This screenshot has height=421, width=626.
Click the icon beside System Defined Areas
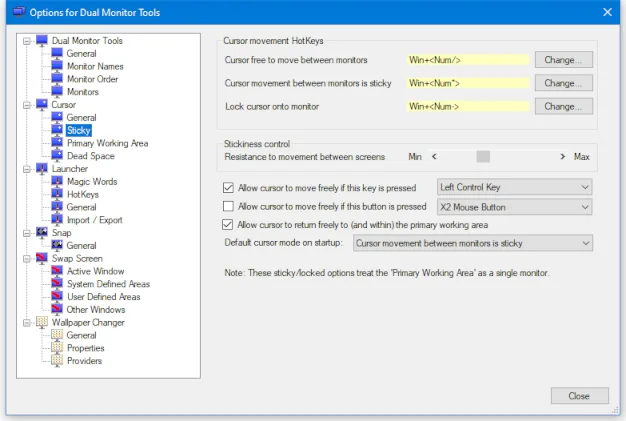pyautogui.click(x=57, y=283)
